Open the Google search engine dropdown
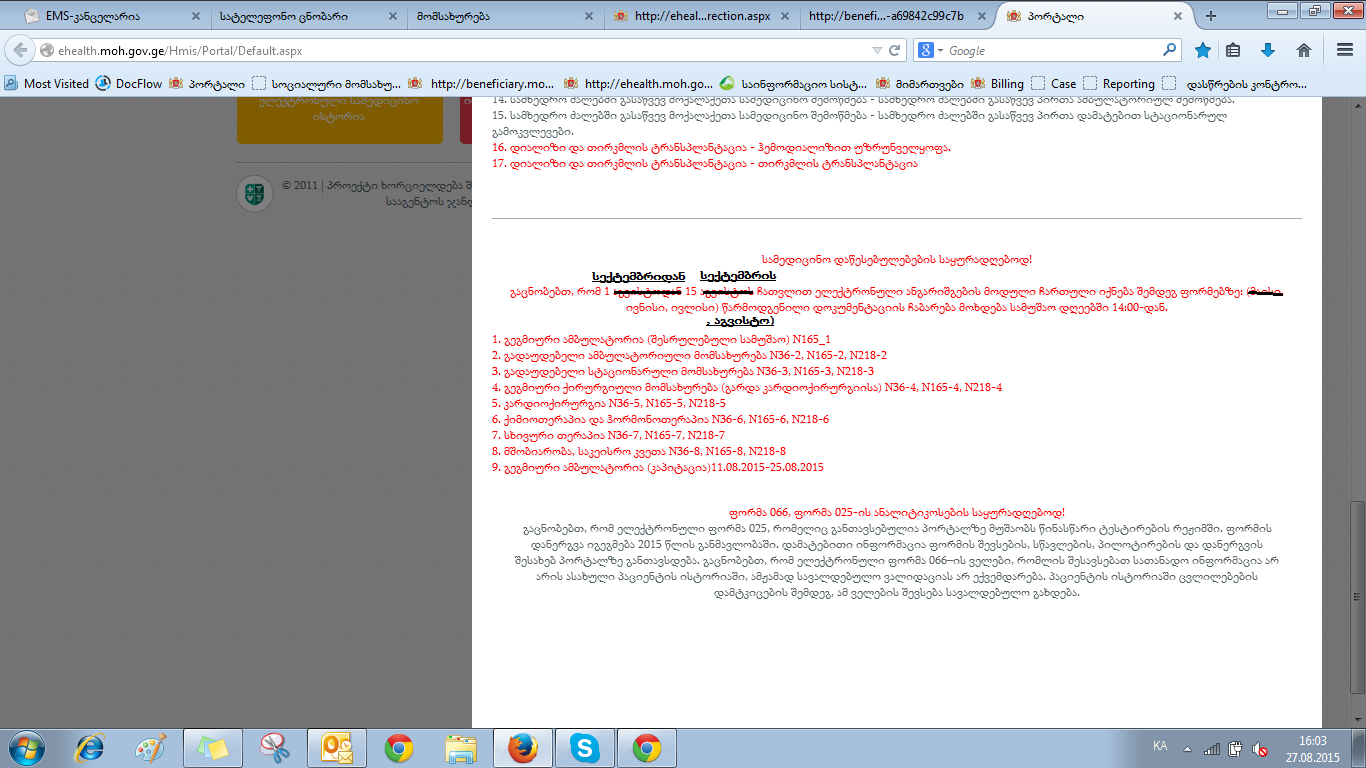This screenshot has width=1366, height=768. (931, 50)
